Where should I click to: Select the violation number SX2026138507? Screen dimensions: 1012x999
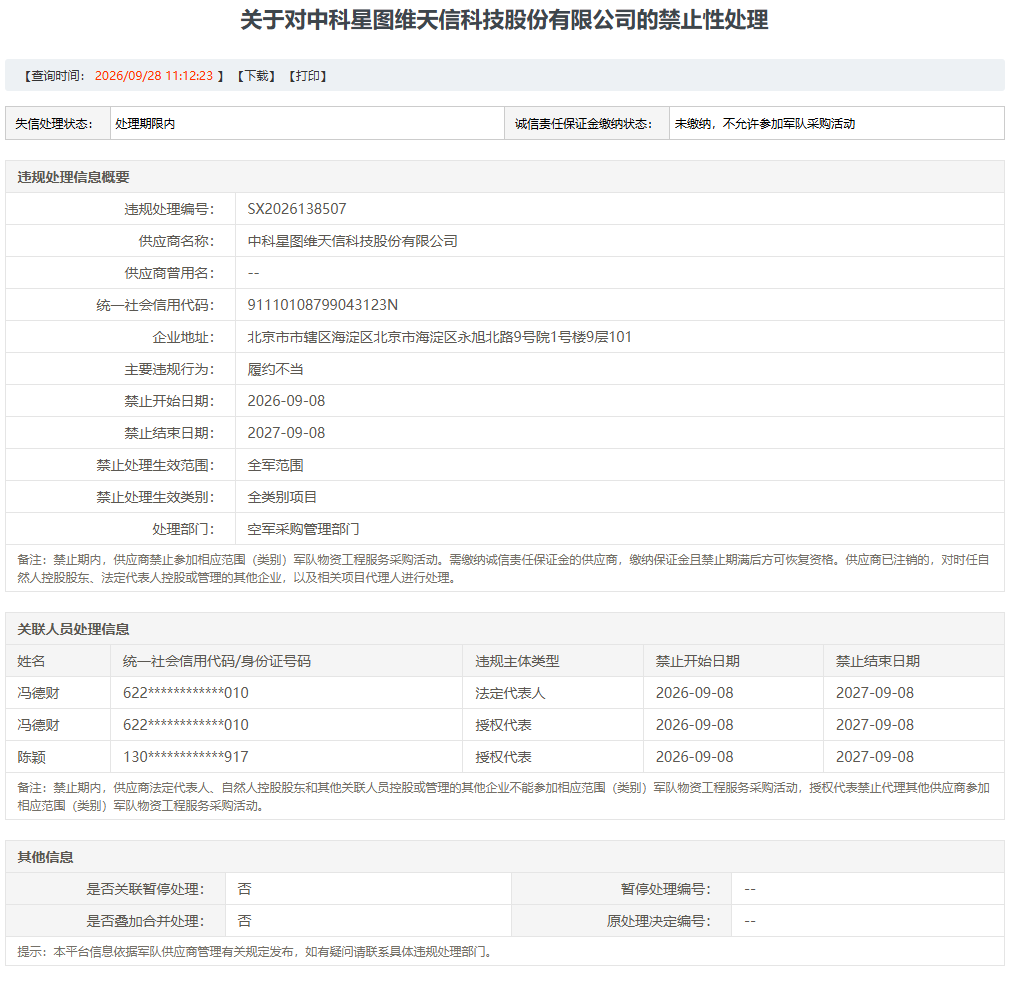[297, 209]
